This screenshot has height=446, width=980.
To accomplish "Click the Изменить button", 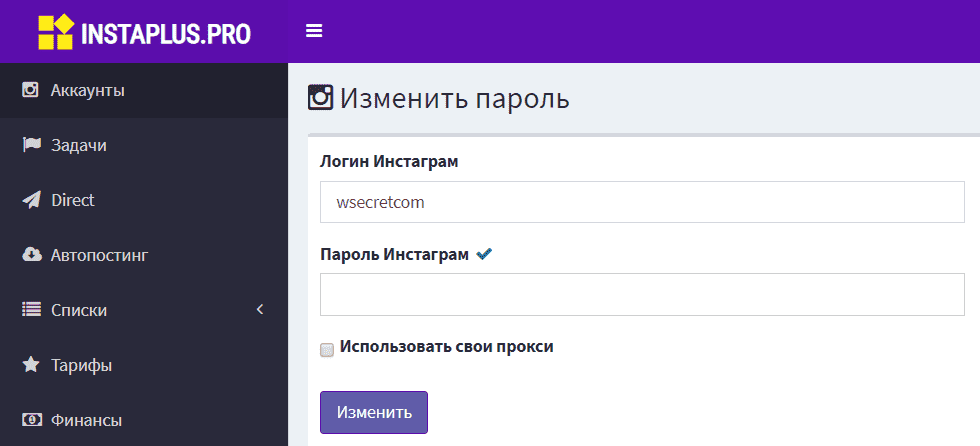I will tap(374, 412).
